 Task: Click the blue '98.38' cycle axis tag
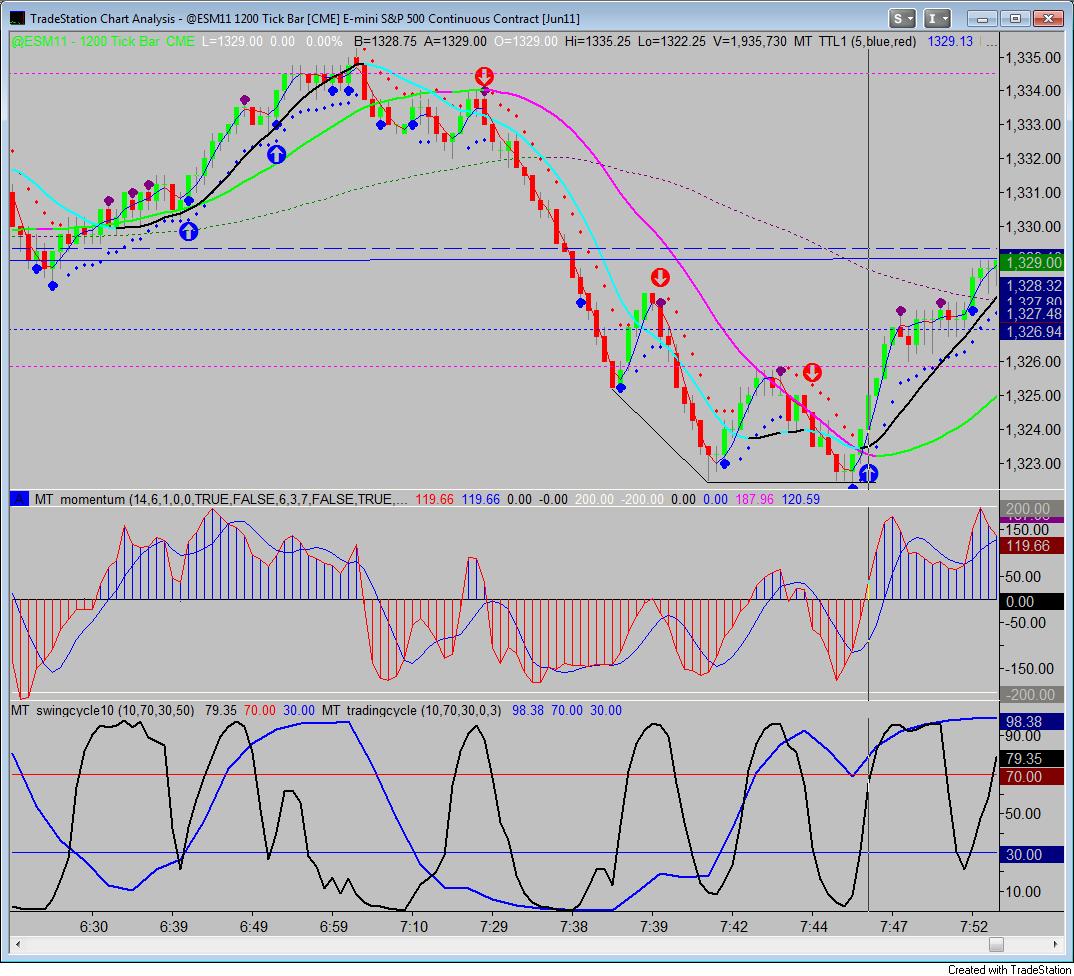[x=1032, y=721]
